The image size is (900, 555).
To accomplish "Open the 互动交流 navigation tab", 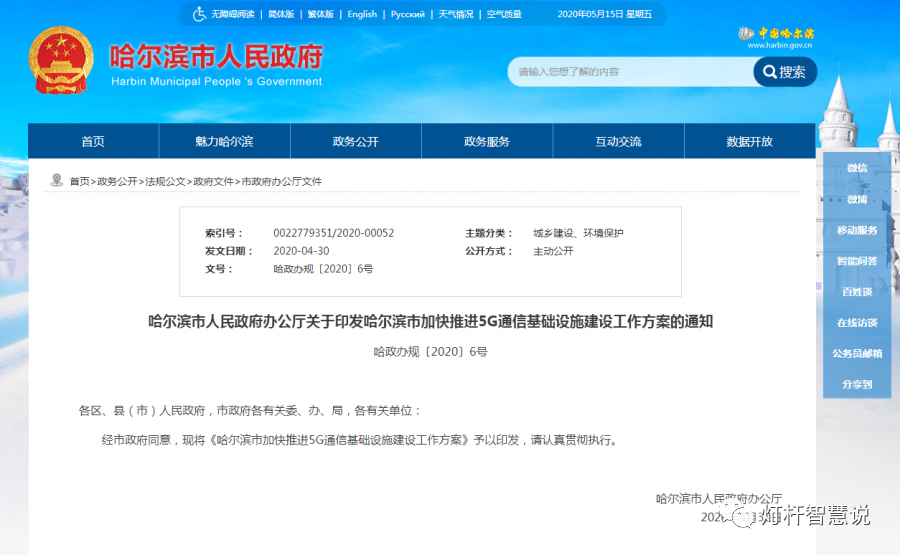I will tap(618, 141).
